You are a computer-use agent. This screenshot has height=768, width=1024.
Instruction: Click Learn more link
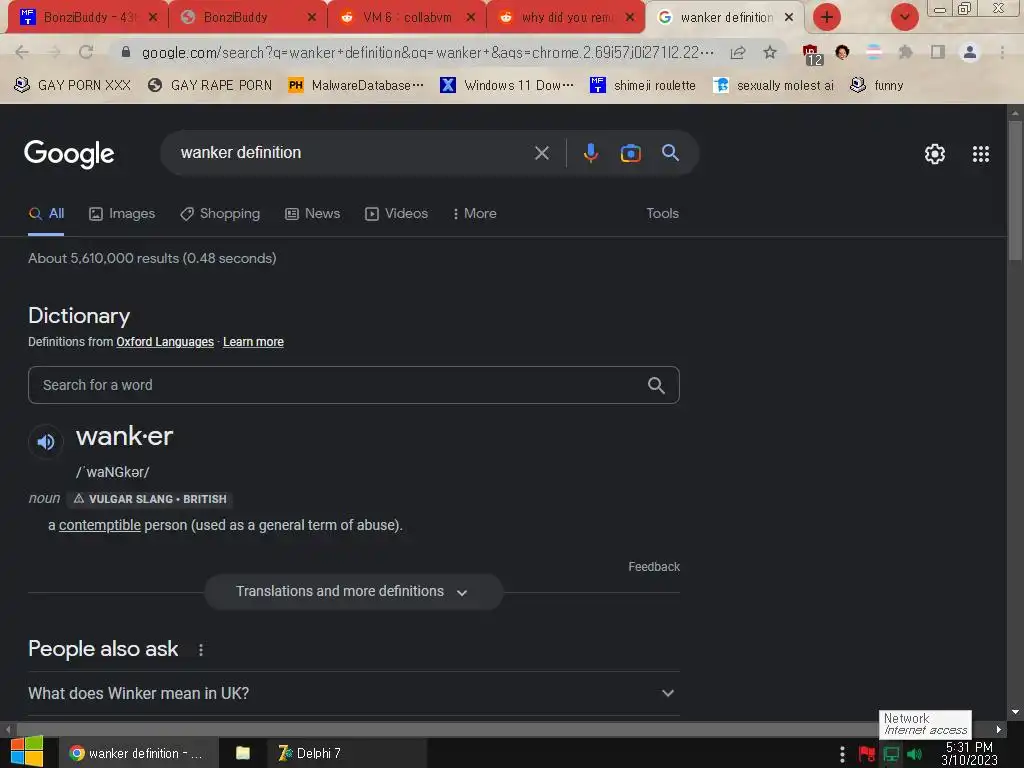click(x=253, y=342)
